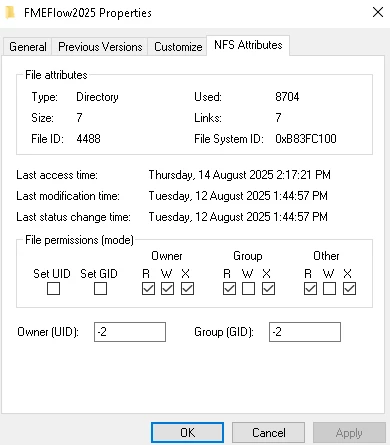Click the Group (GID) input field

coord(305,332)
